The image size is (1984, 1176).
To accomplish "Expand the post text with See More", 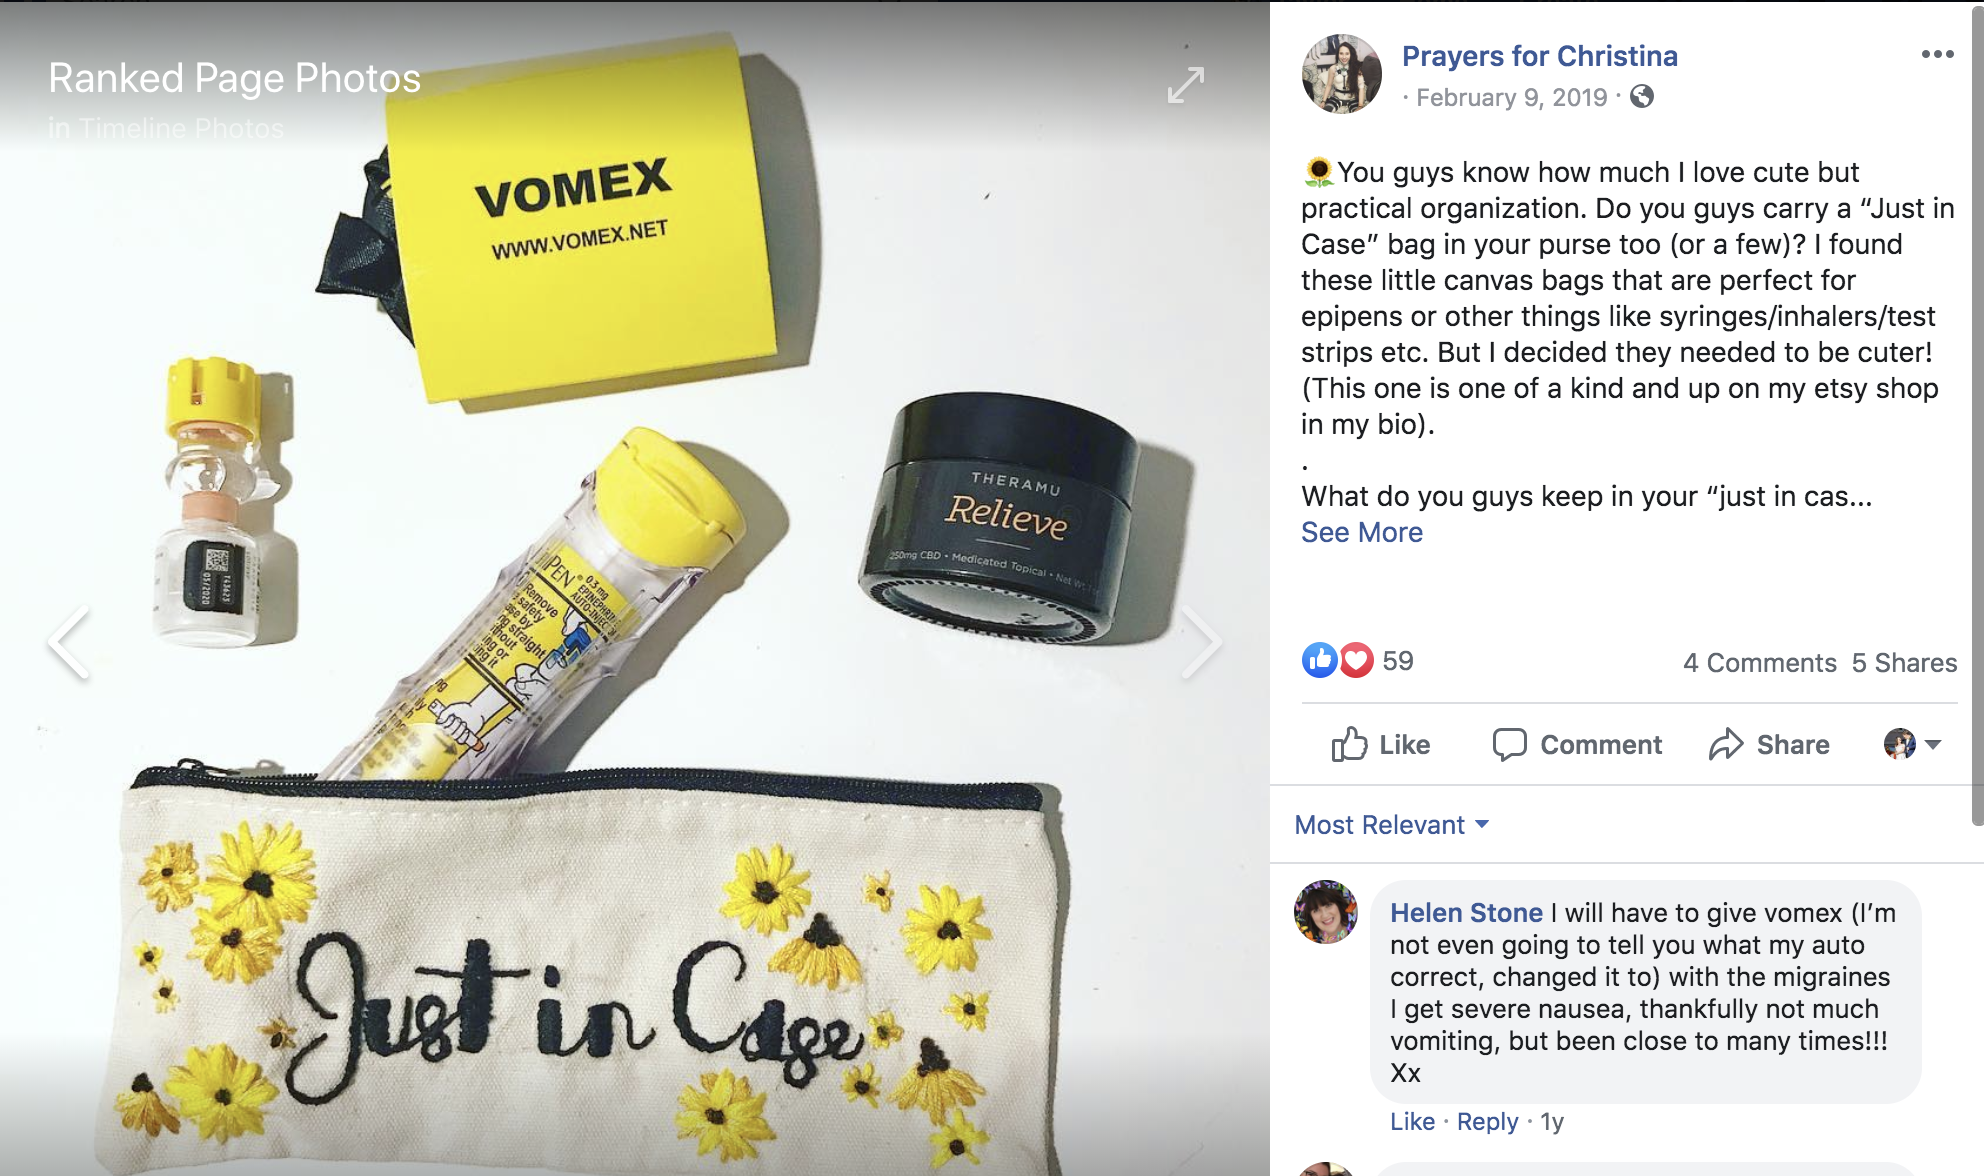I will 1361,532.
